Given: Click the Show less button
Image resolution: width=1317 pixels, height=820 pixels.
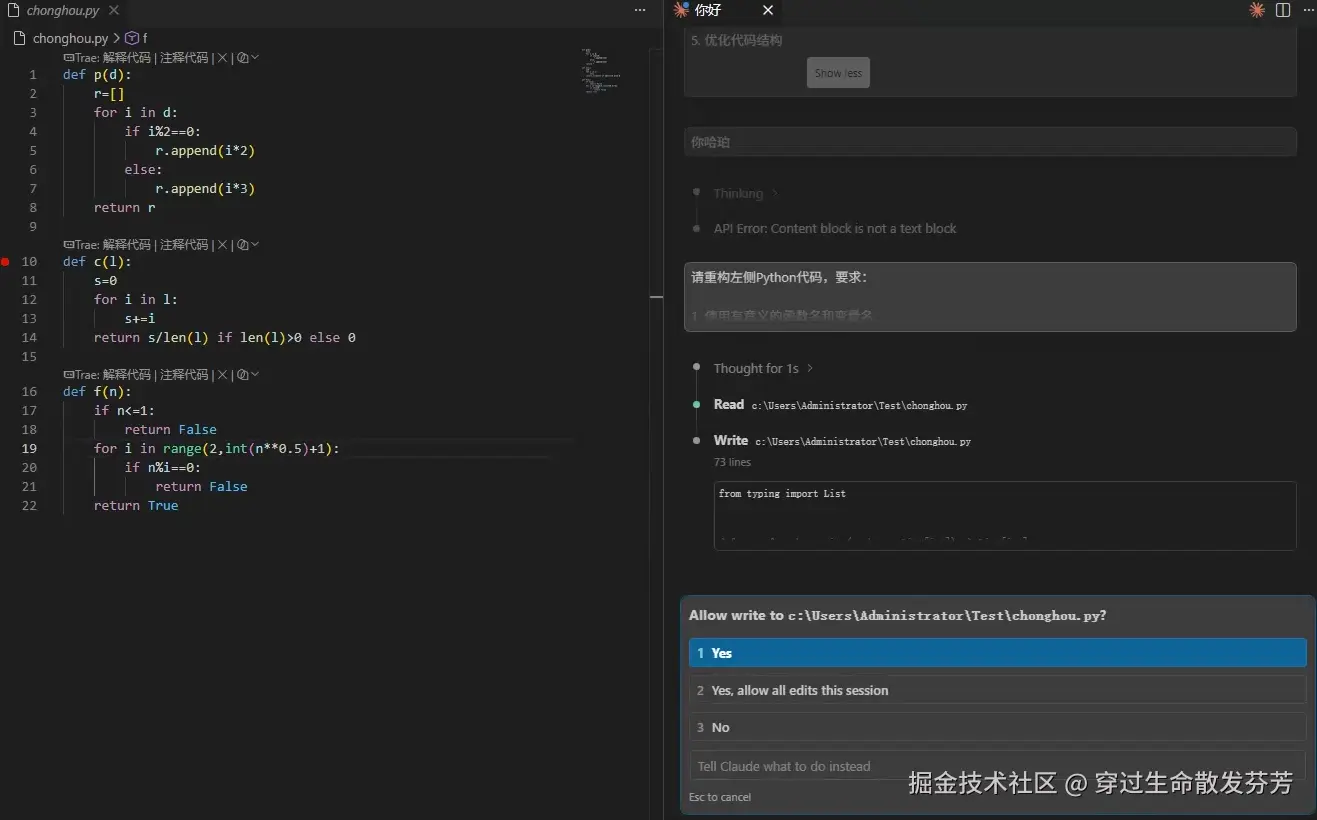Looking at the screenshot, I should coord(838,73).
